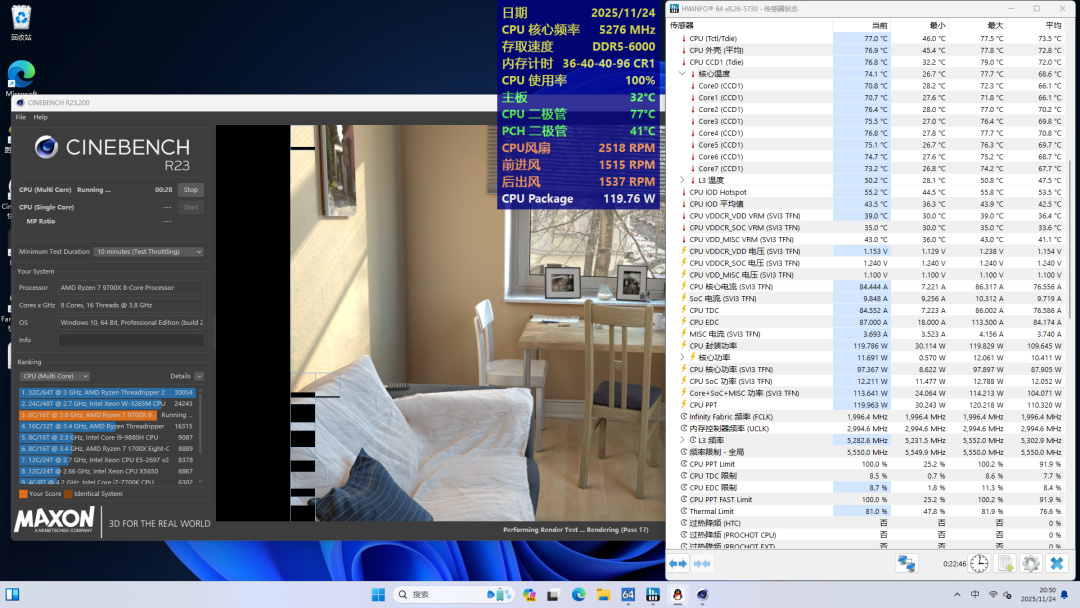Click the Cinebench logo sphere icon

46,147
